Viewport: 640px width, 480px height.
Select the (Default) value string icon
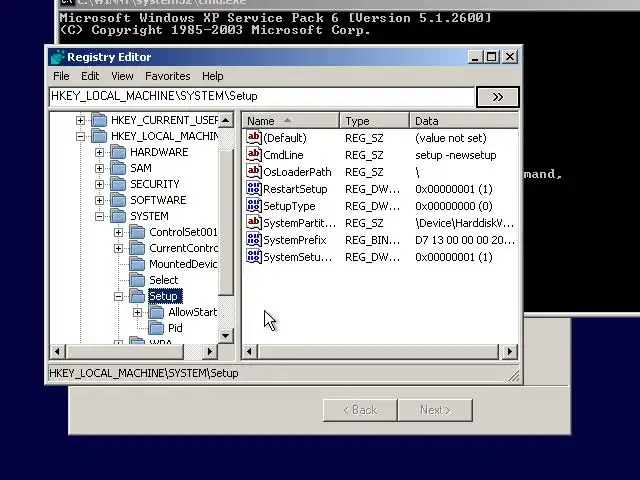click(253, 137)
